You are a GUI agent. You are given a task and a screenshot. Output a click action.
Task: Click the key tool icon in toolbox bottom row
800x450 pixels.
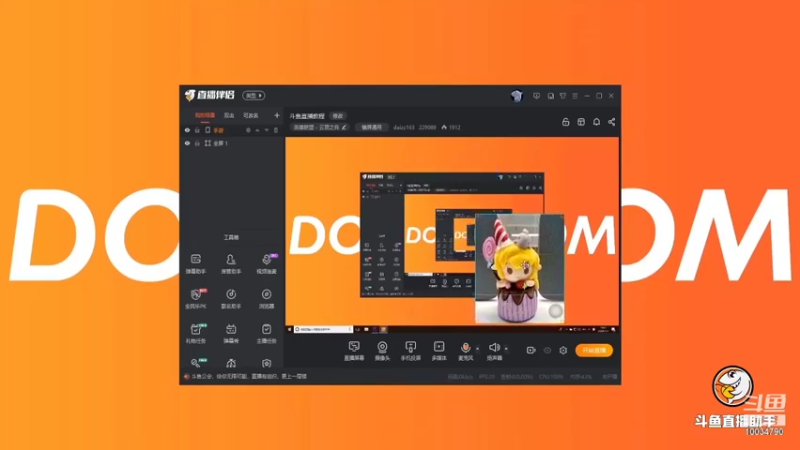point(196,363)
